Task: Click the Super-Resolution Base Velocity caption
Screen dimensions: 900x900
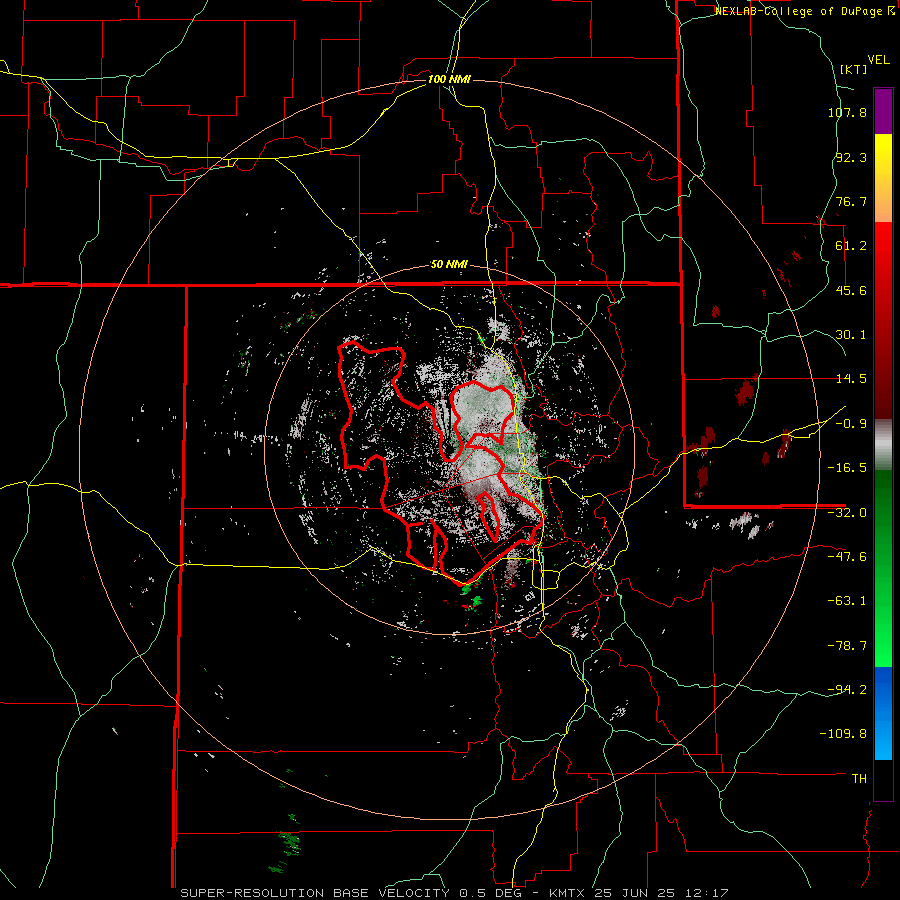Action: point(454,893)
